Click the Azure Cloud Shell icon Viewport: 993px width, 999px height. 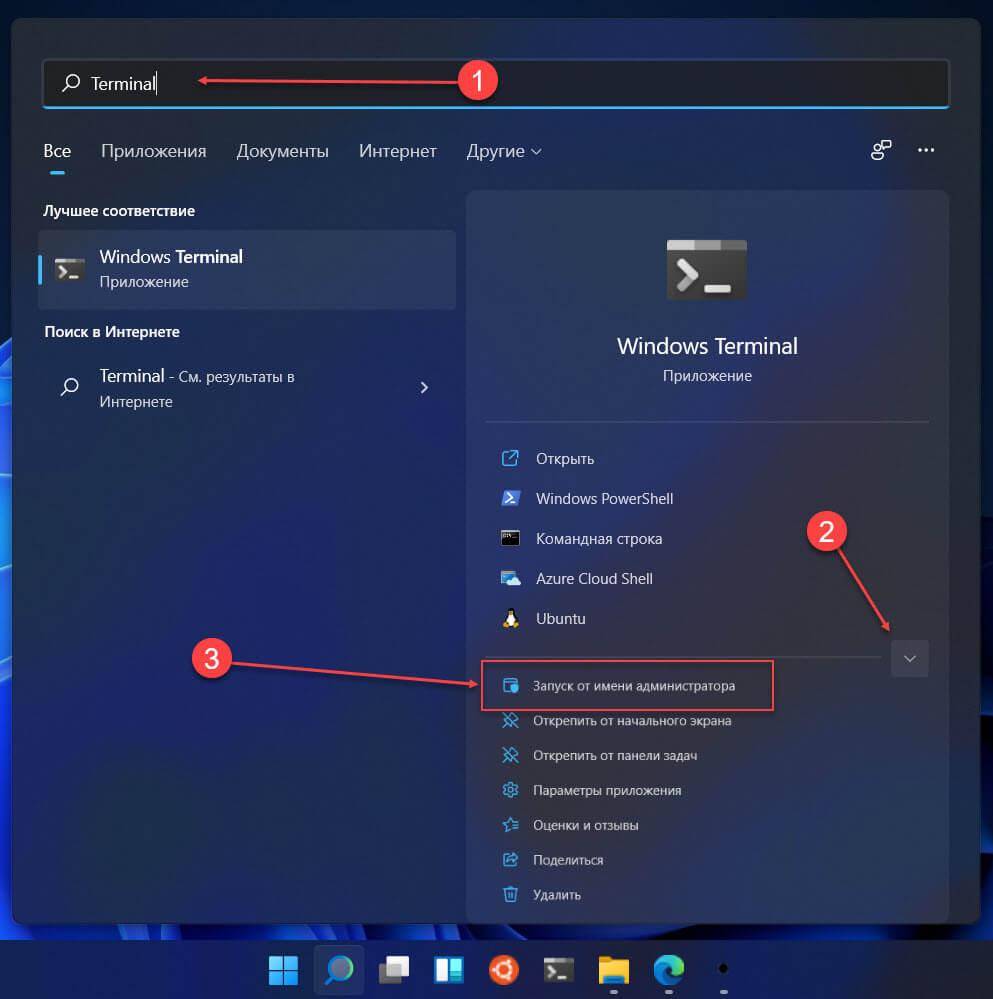510,579
